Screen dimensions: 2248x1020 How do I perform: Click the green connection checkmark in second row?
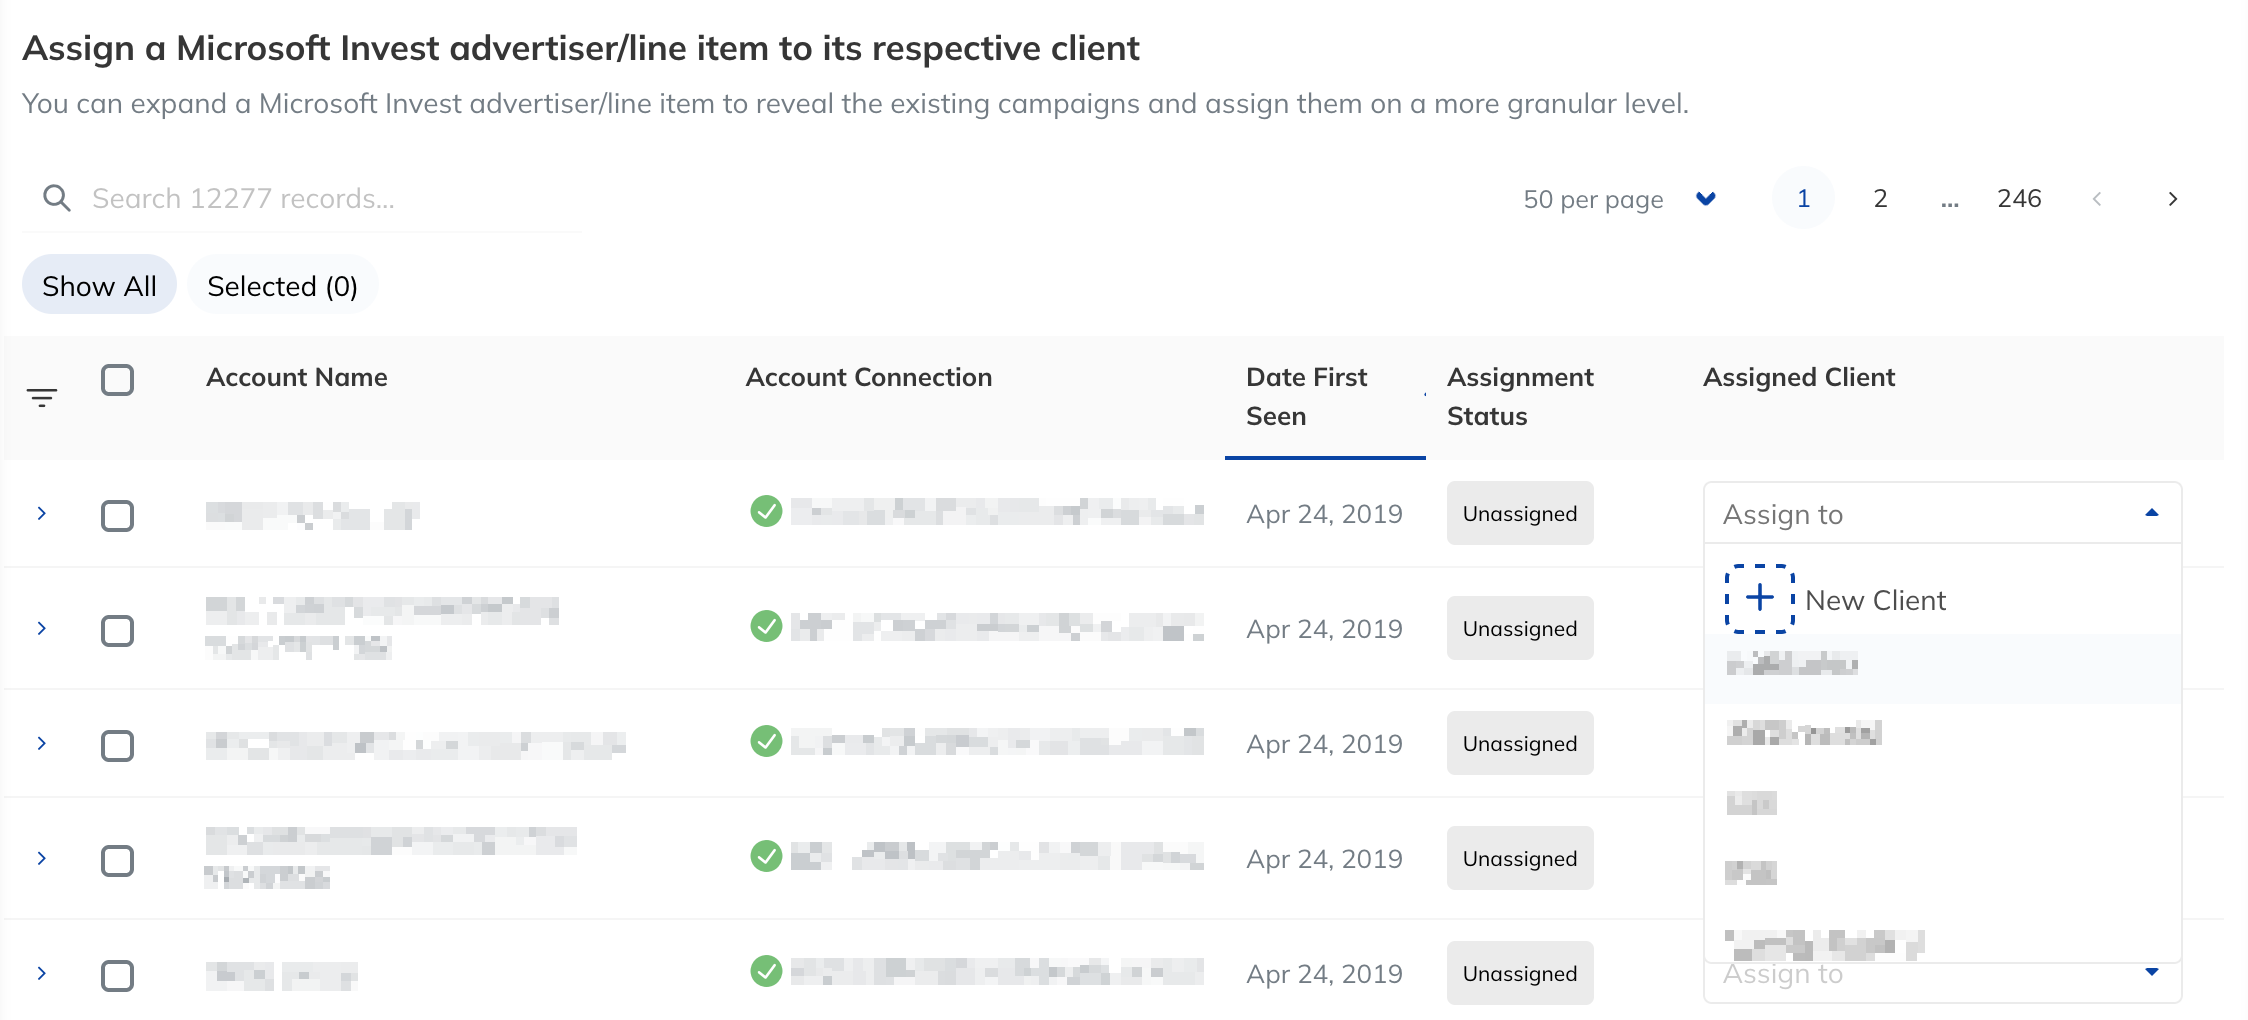[x=766, y=626]
